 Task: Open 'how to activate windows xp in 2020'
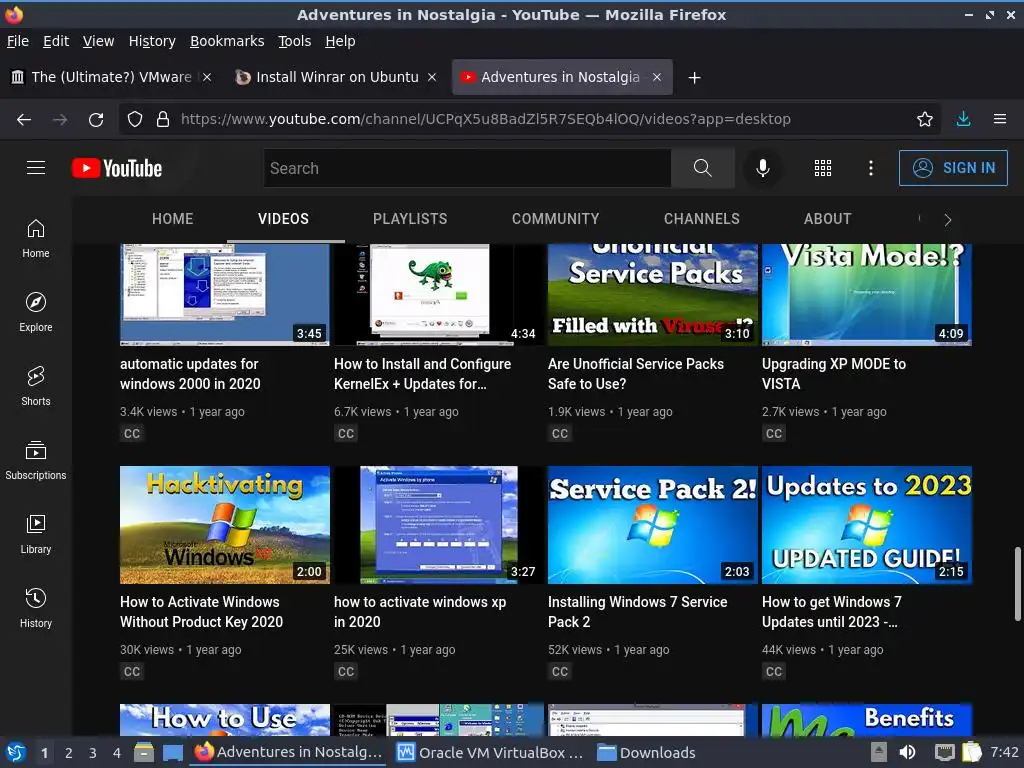coord(420,611)
